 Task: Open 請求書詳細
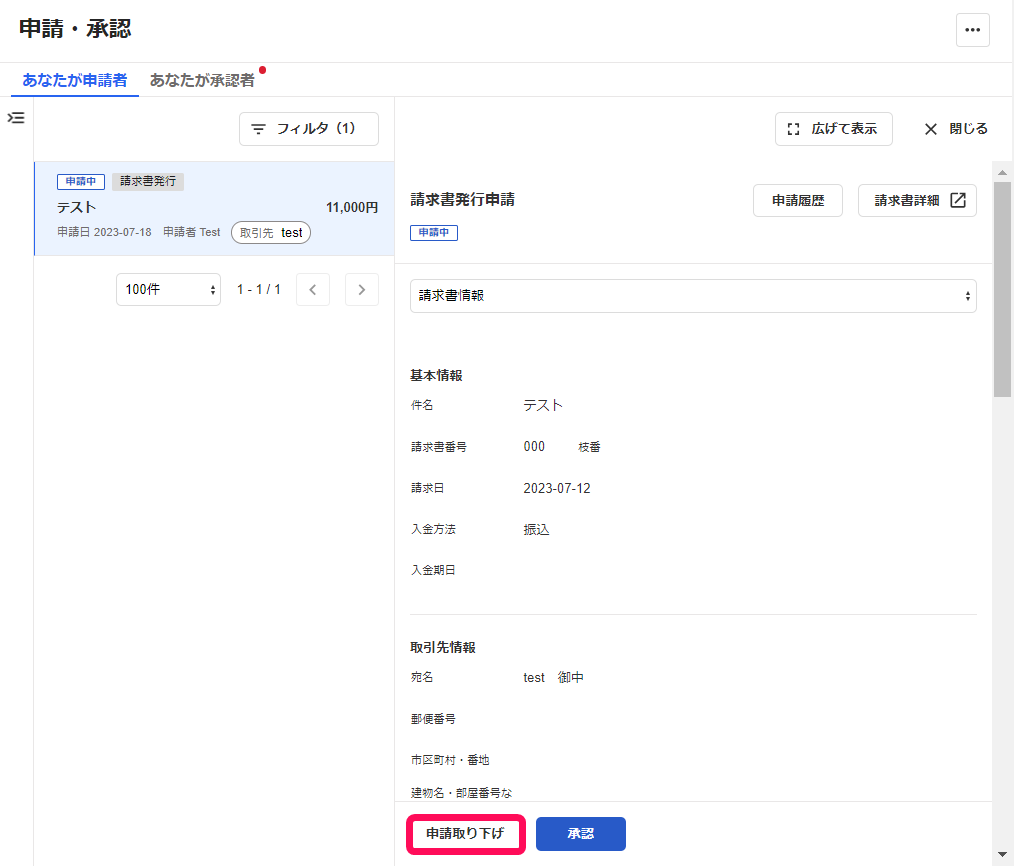click(x=917, y=200)
